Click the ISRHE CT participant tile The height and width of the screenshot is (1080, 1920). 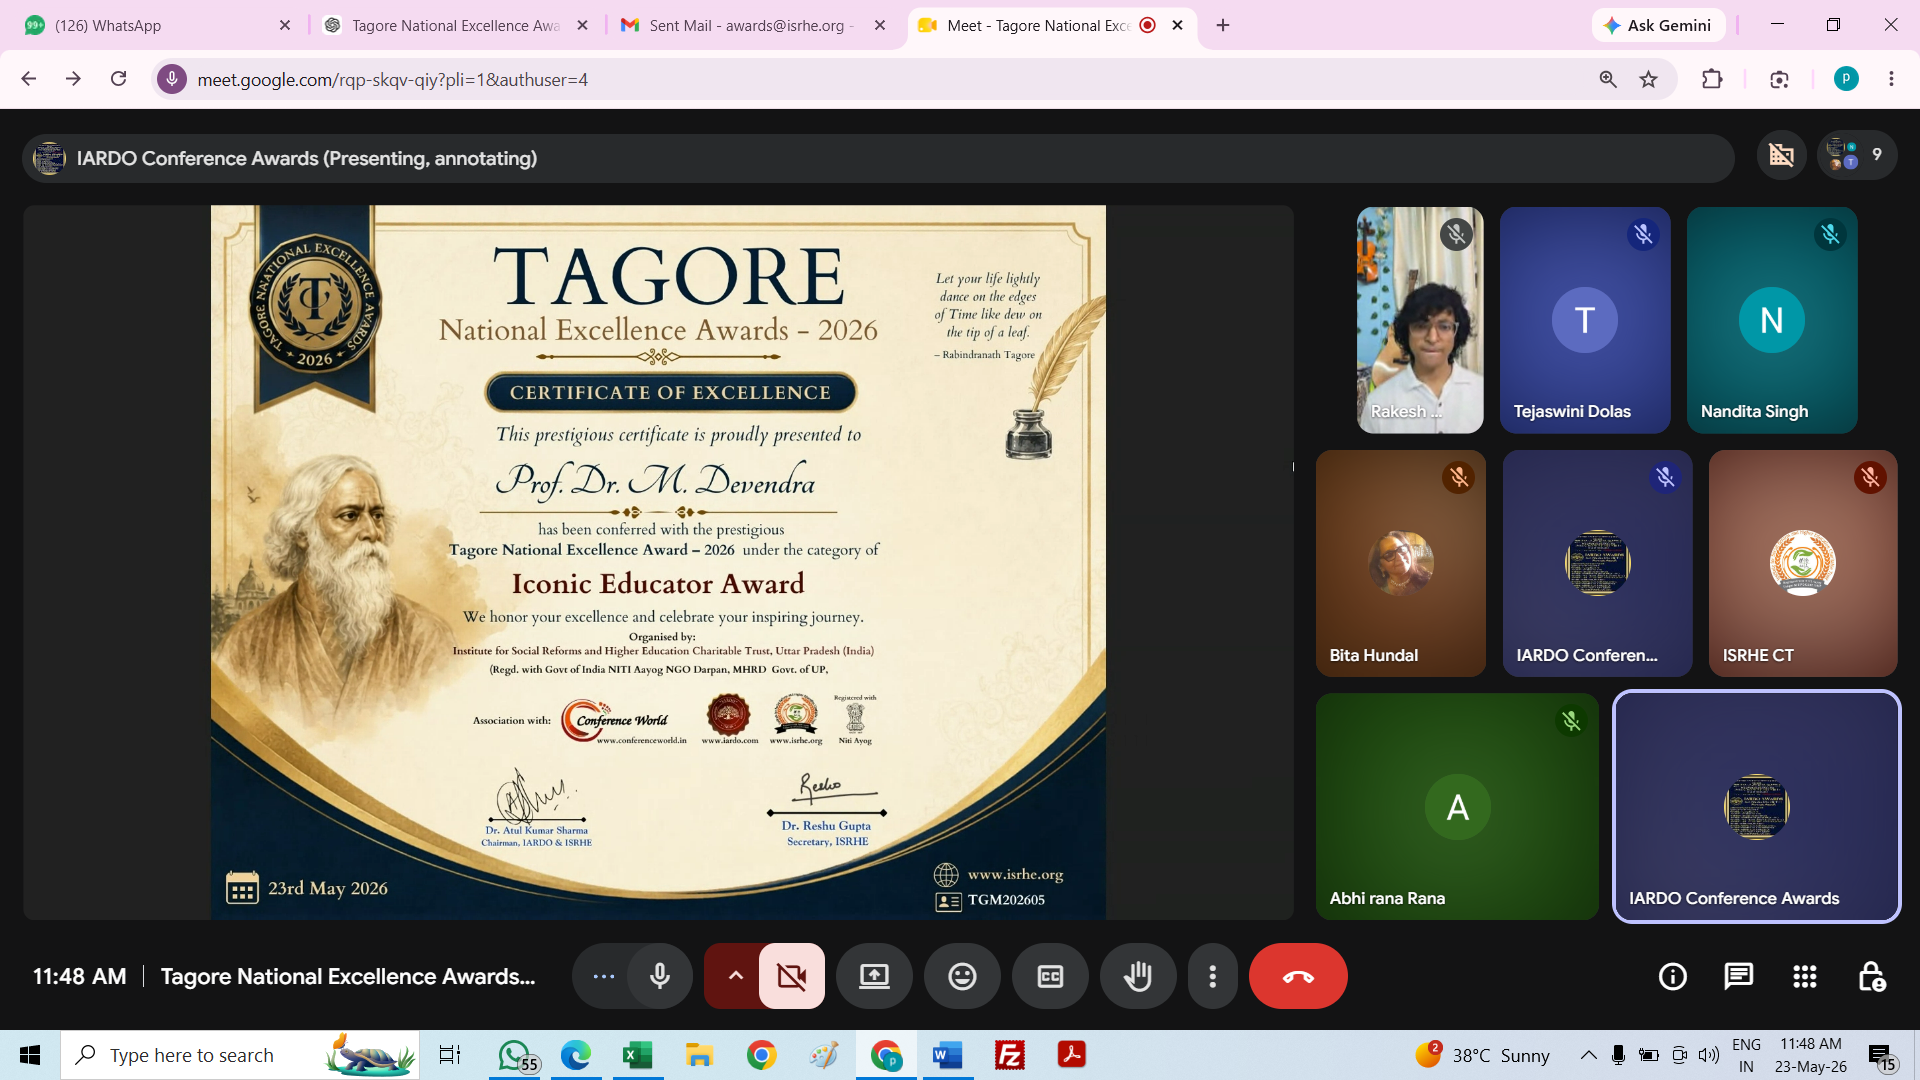point(1803,563)
